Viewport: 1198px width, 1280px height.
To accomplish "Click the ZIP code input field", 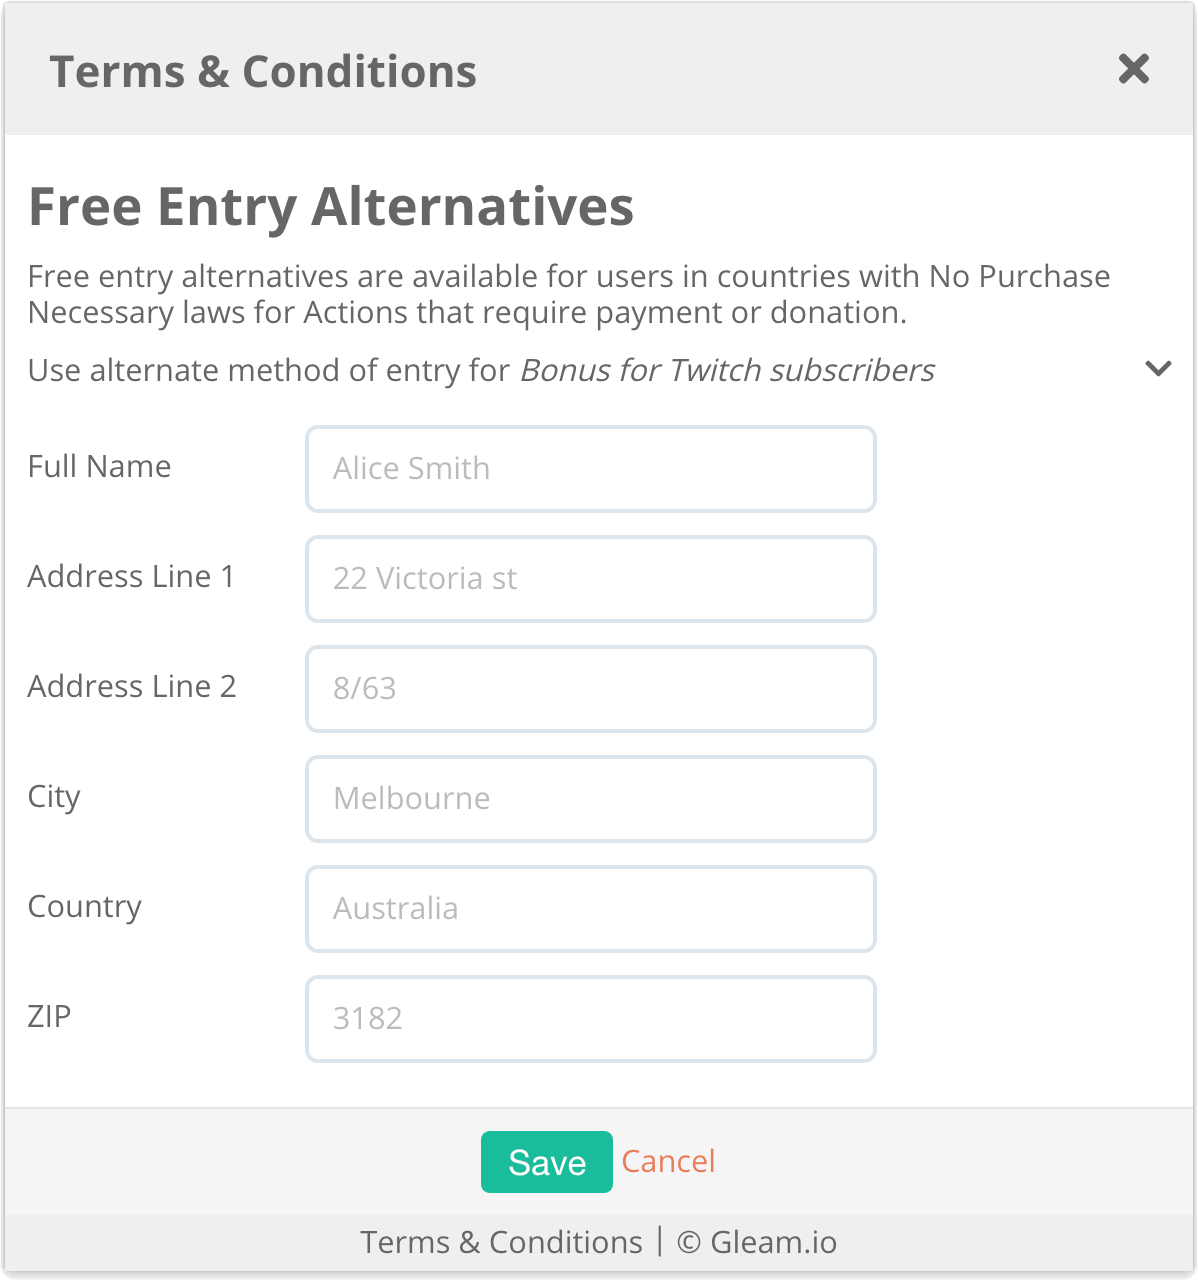I will coord(590,1019).
